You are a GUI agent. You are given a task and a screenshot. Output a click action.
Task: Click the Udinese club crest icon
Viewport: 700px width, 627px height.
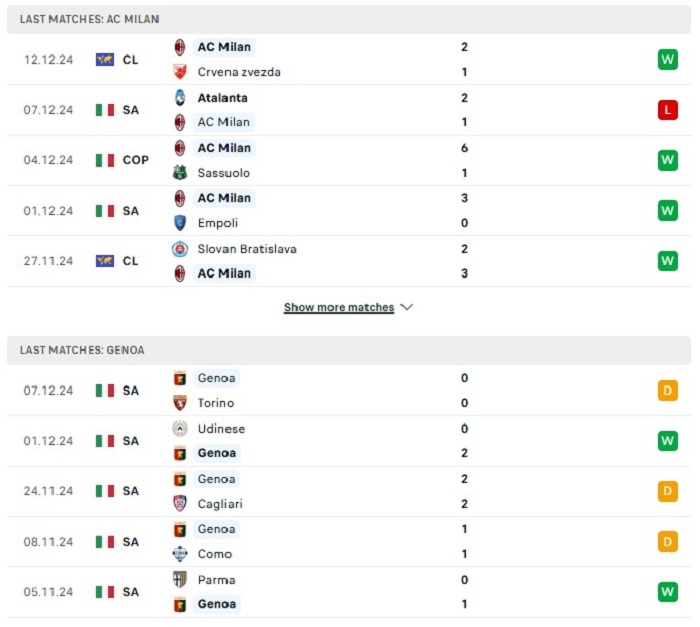(x=180, y=429)
